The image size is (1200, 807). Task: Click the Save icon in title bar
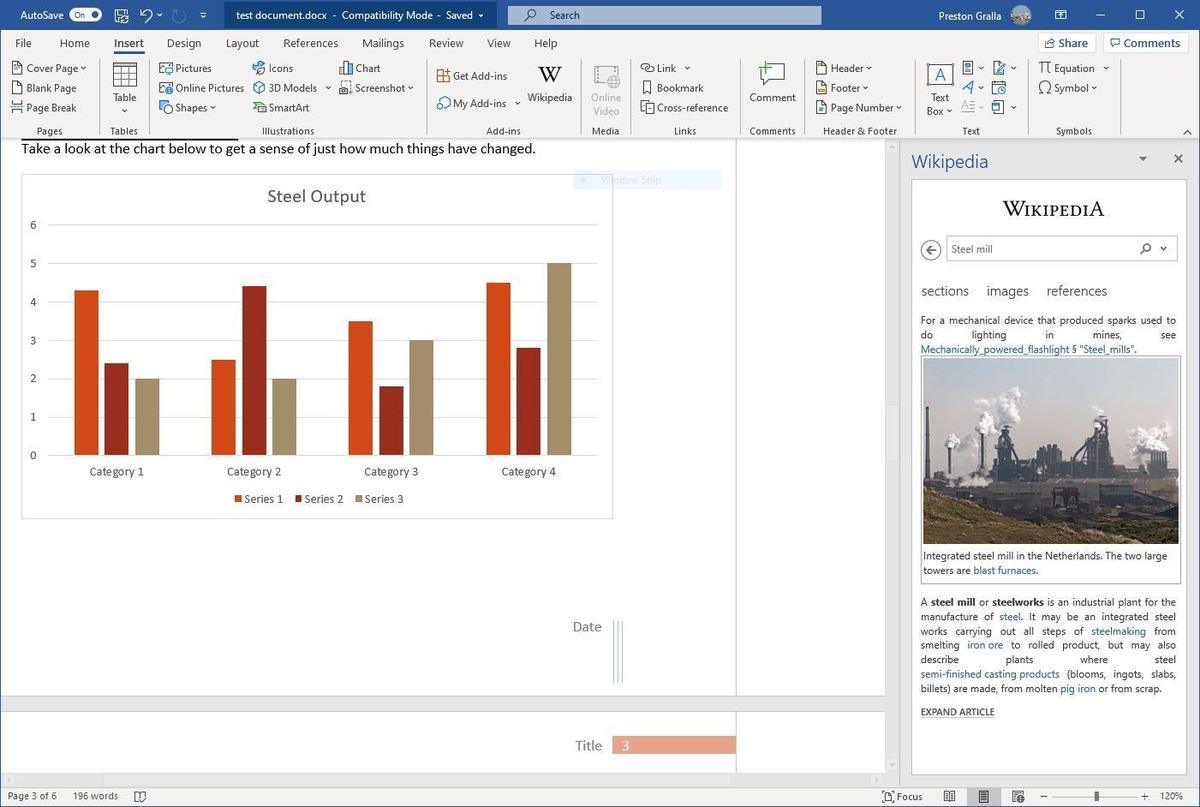[x=121, y=15]
